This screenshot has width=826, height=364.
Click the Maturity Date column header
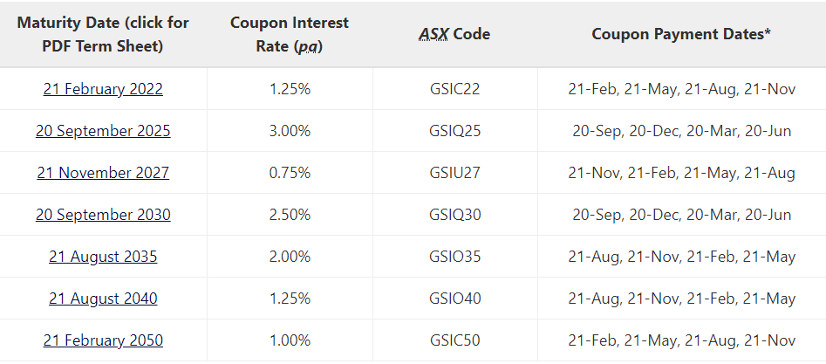(103, 34)
